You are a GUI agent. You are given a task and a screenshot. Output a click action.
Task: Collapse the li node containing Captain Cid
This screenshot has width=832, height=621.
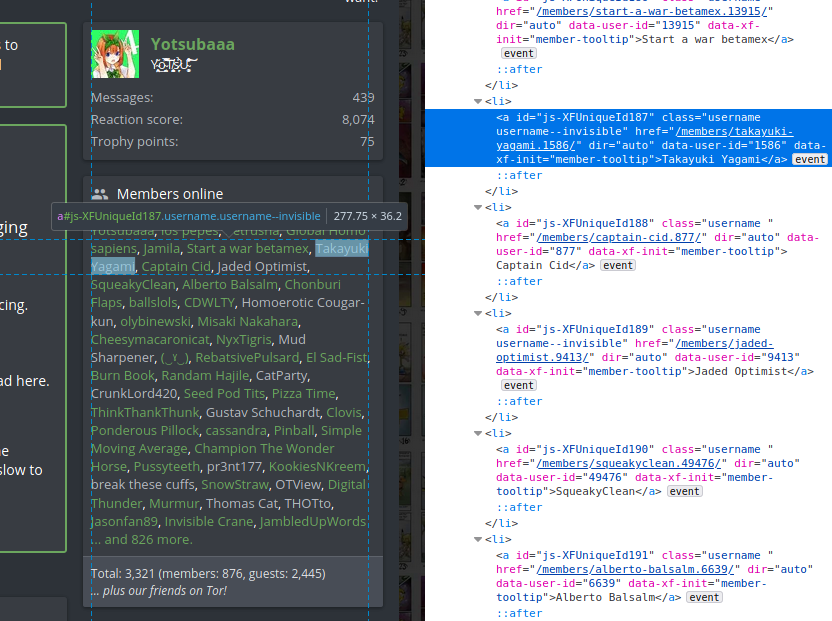click(478, 208)
